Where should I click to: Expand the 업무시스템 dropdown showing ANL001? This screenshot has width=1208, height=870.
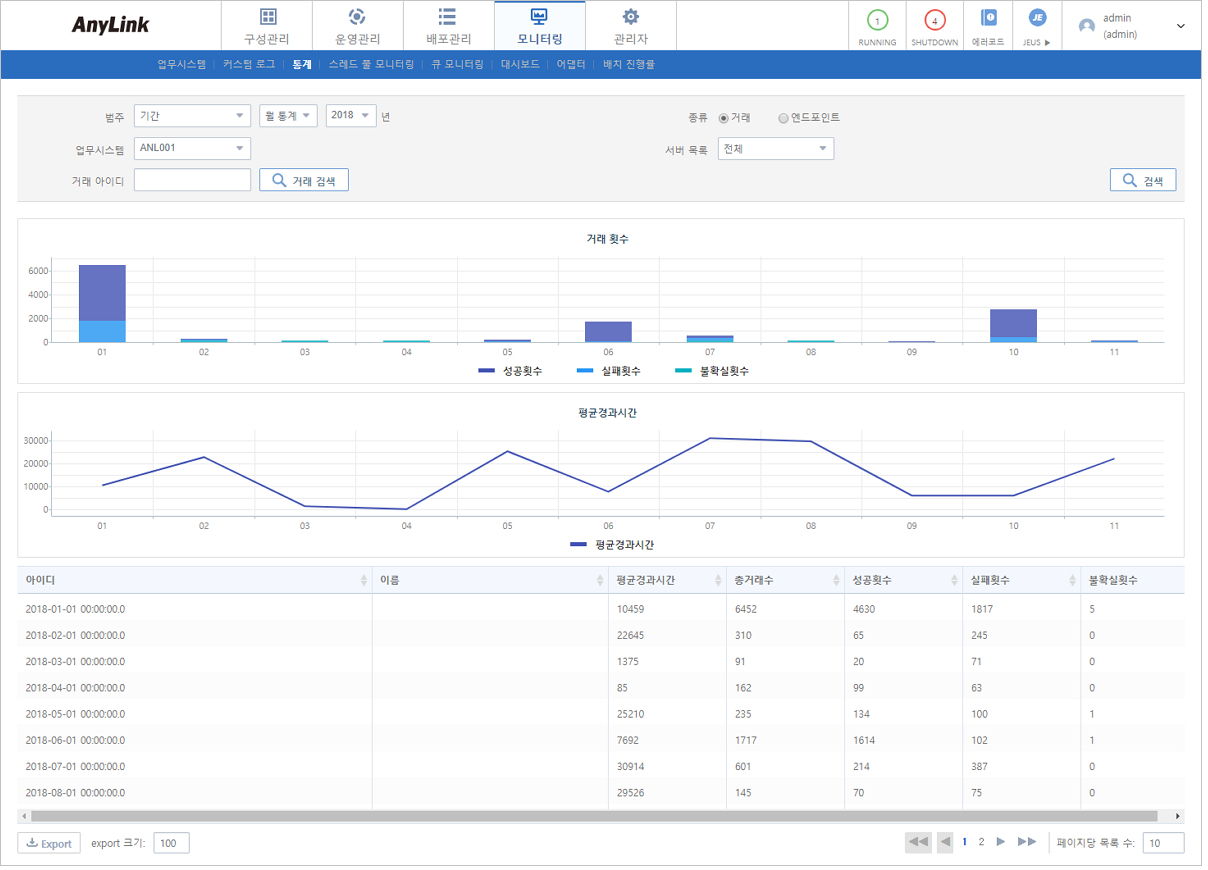coord(191,147)
